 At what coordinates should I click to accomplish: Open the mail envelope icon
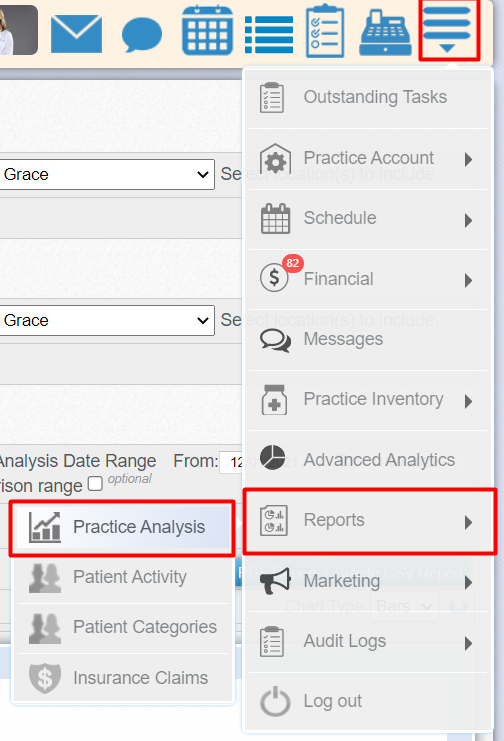coord(76,33)
